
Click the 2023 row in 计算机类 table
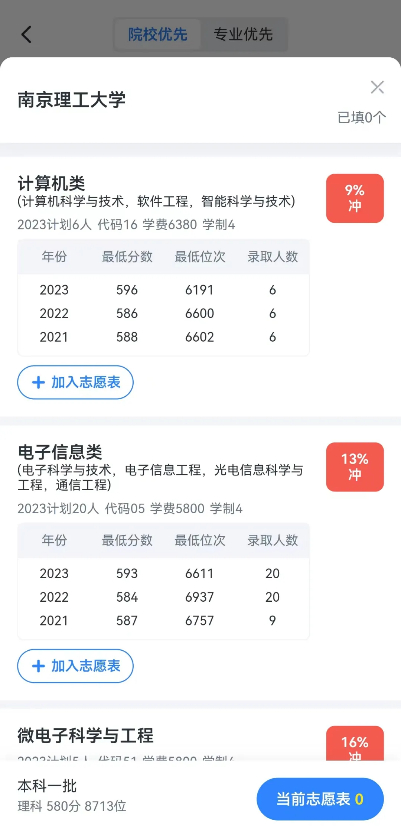[163, 290]
